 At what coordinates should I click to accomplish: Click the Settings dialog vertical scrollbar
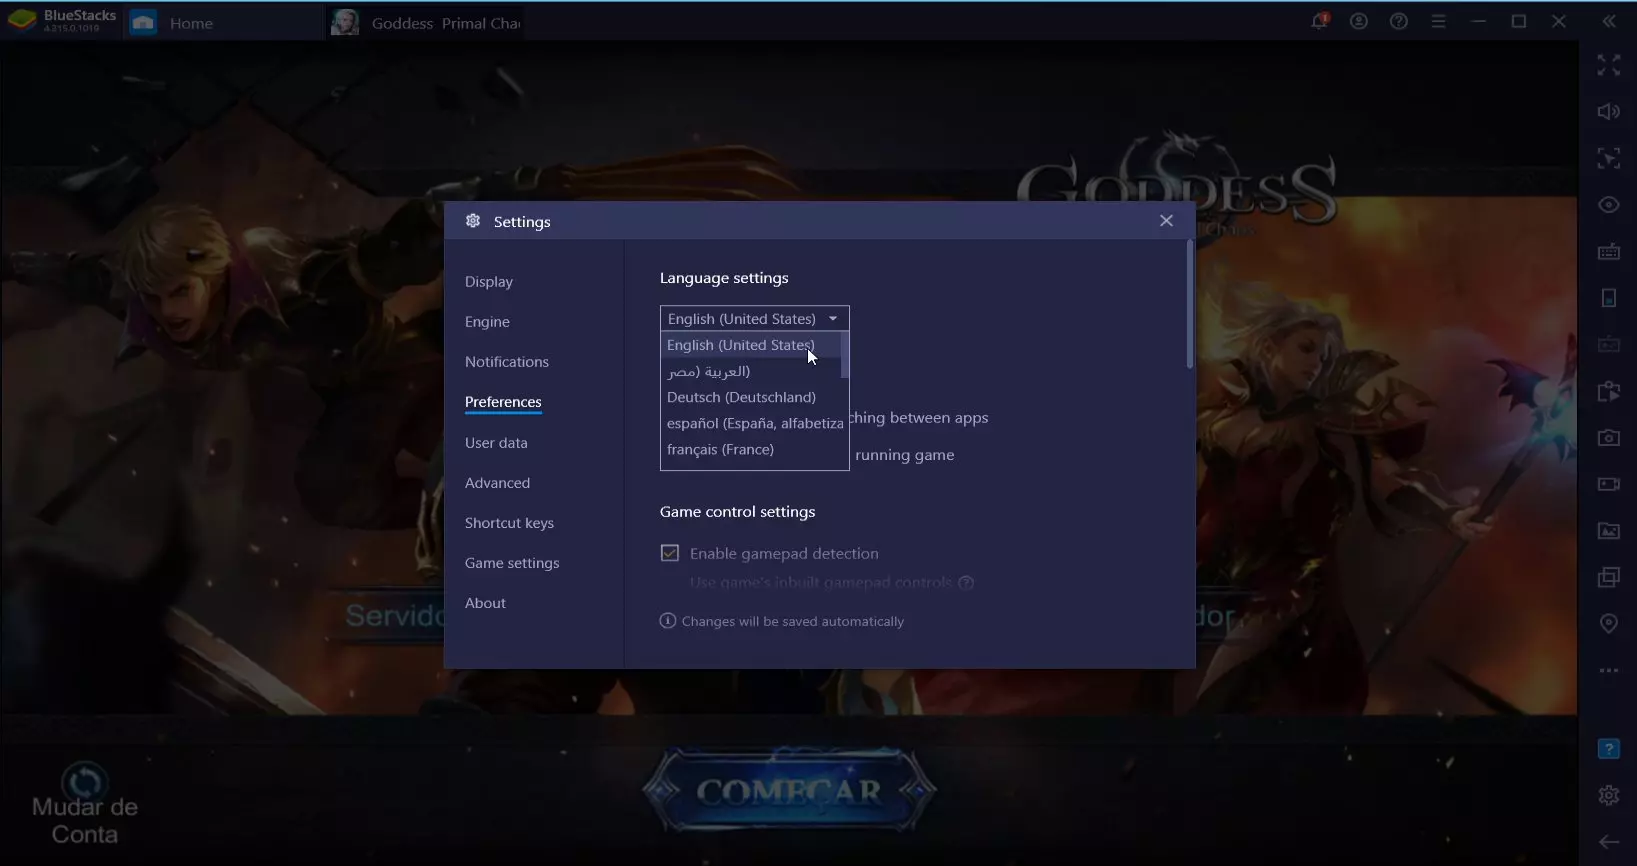click(1189, 305)
